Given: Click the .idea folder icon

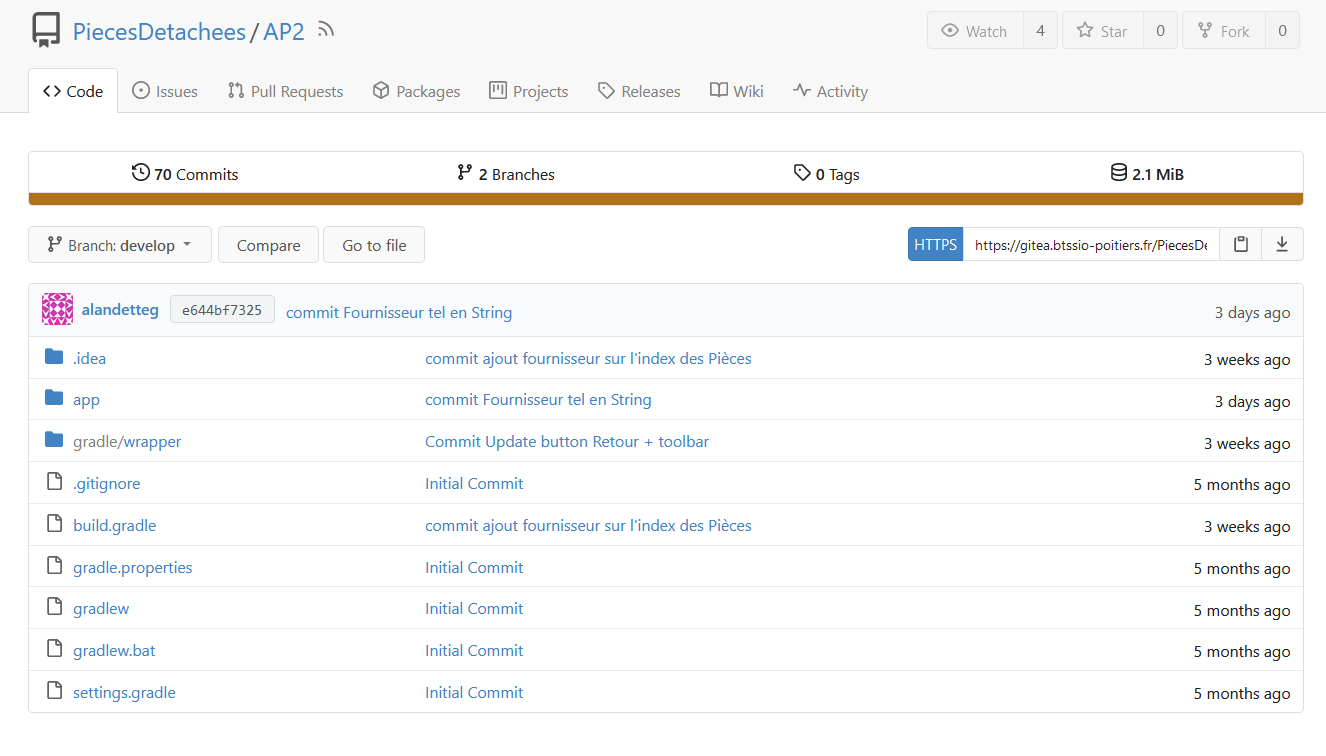Looking at the screenshot, I should (54, 358).
